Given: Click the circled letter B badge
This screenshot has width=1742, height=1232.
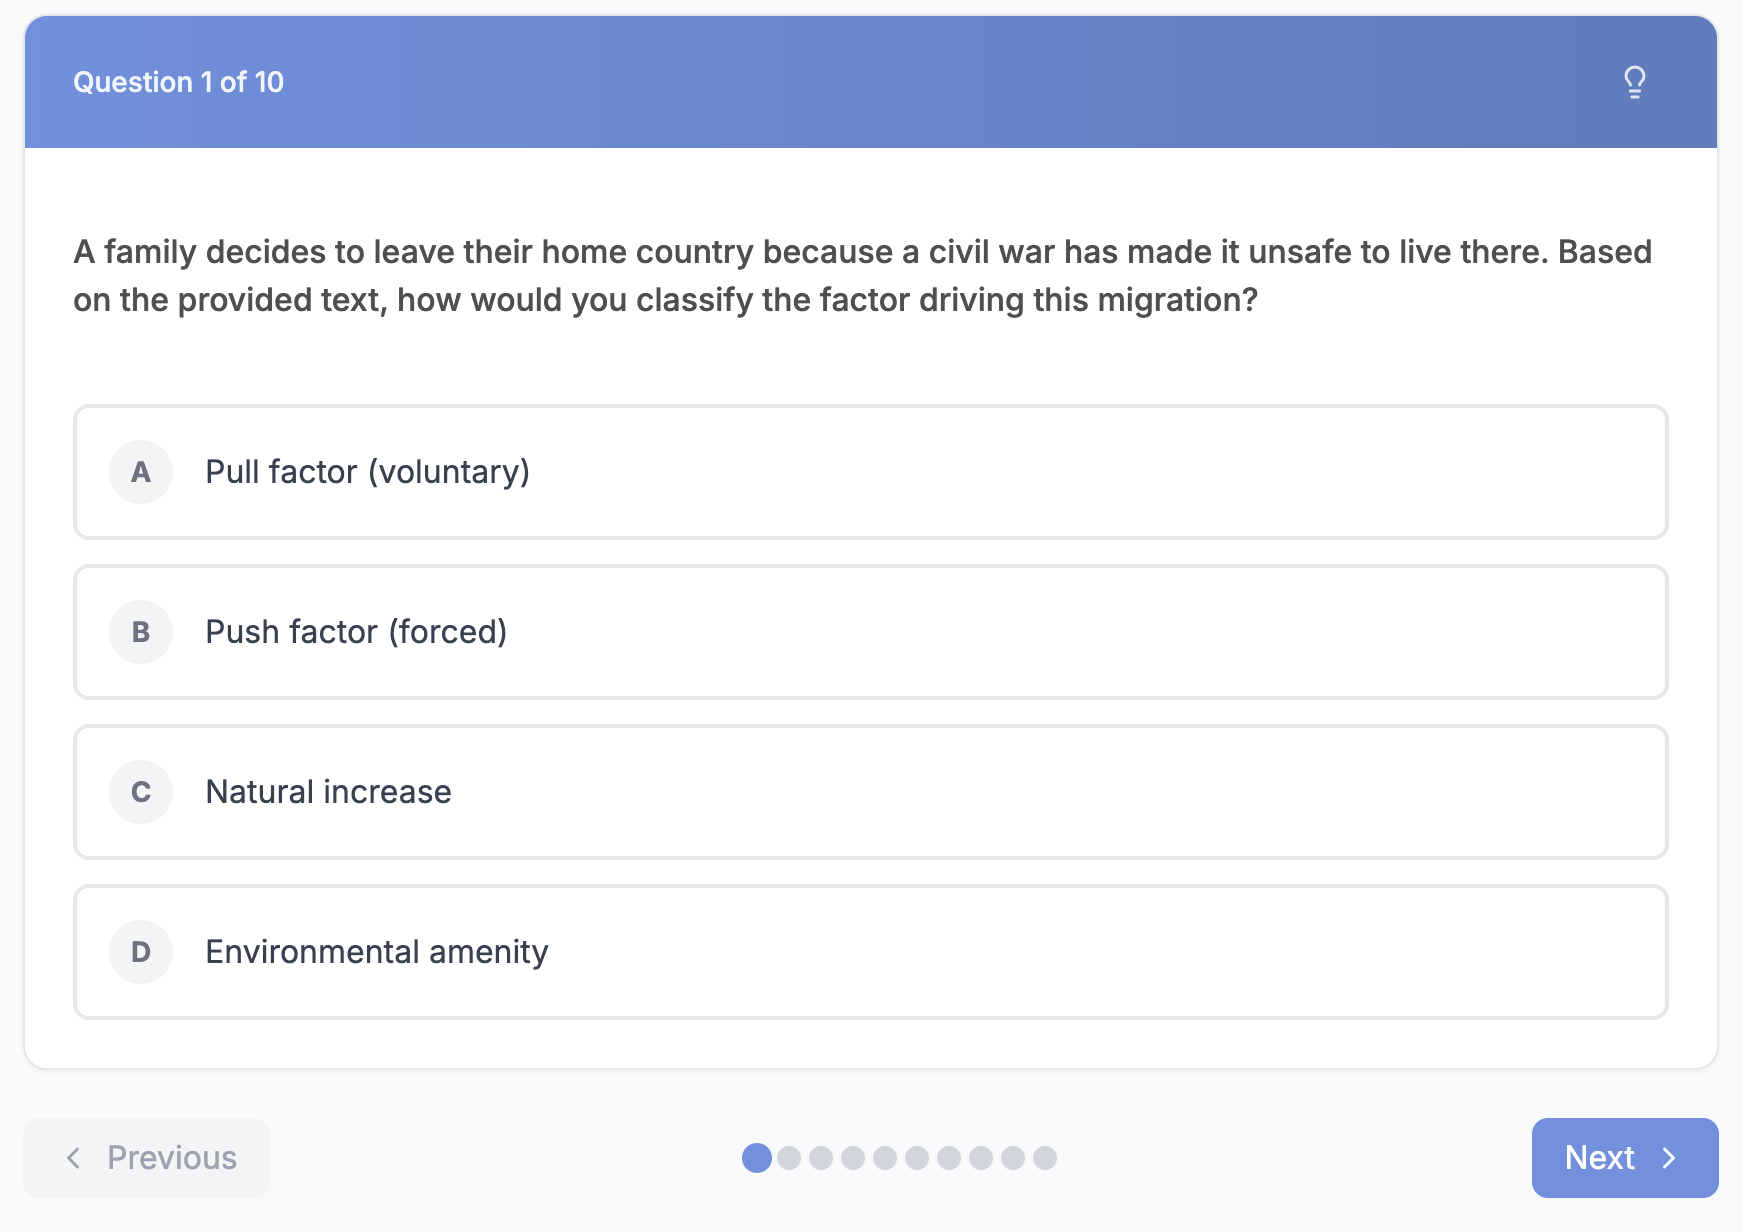Looking at the screenshot, I should coord(140,632).
